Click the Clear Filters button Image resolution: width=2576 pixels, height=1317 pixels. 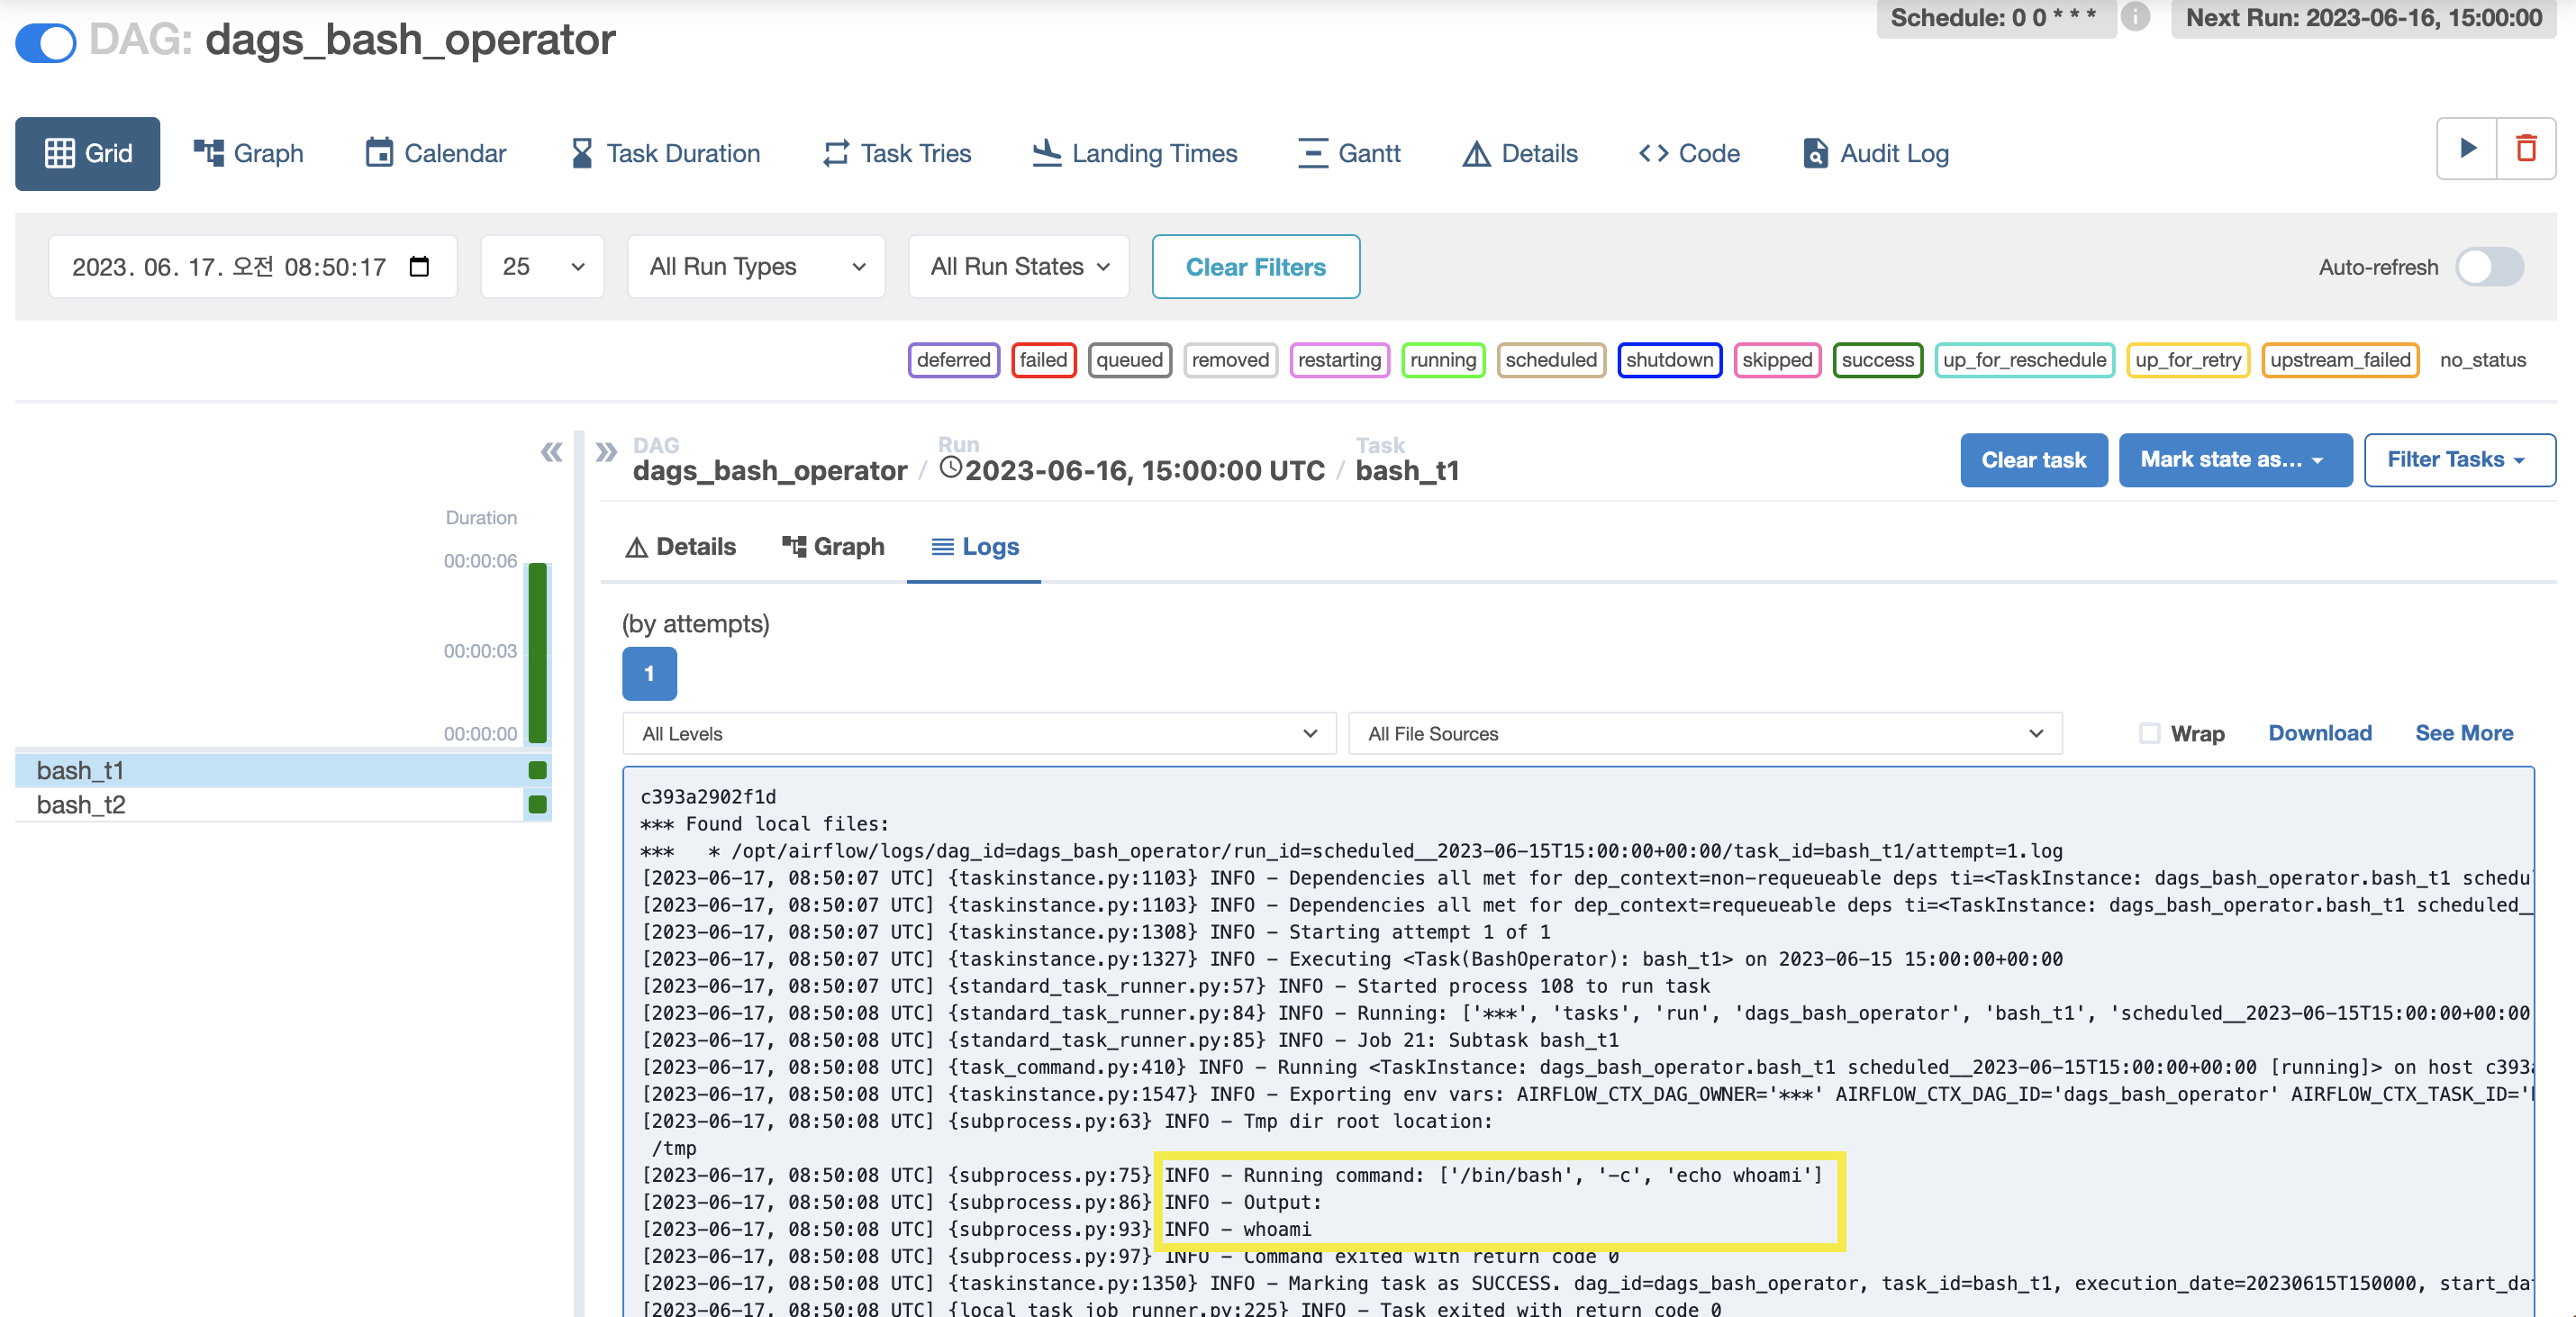click(x=1255, y=266)
